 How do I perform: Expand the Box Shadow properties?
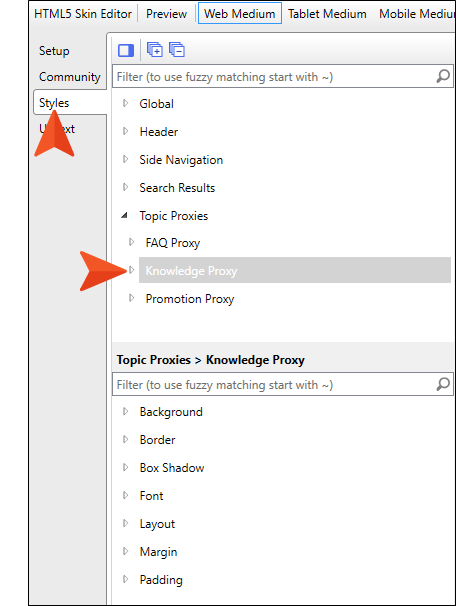pos(125,467)
